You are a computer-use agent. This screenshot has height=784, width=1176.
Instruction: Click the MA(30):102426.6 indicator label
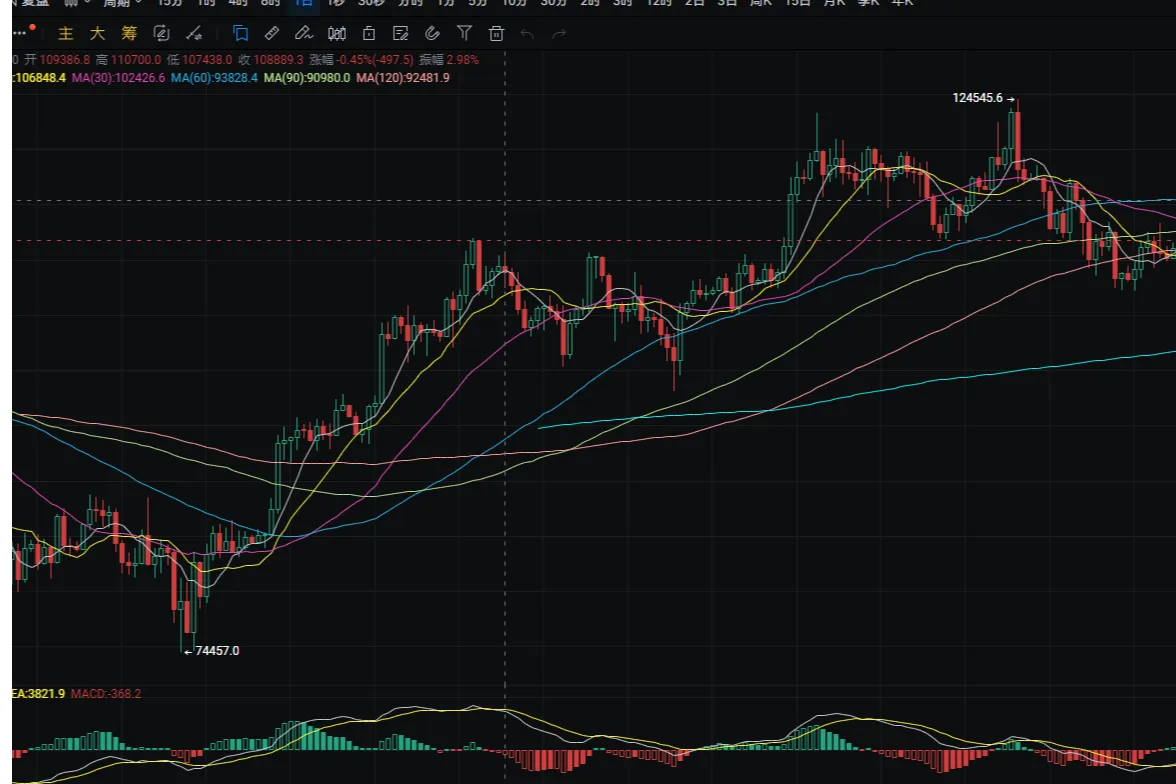(118, 77)
